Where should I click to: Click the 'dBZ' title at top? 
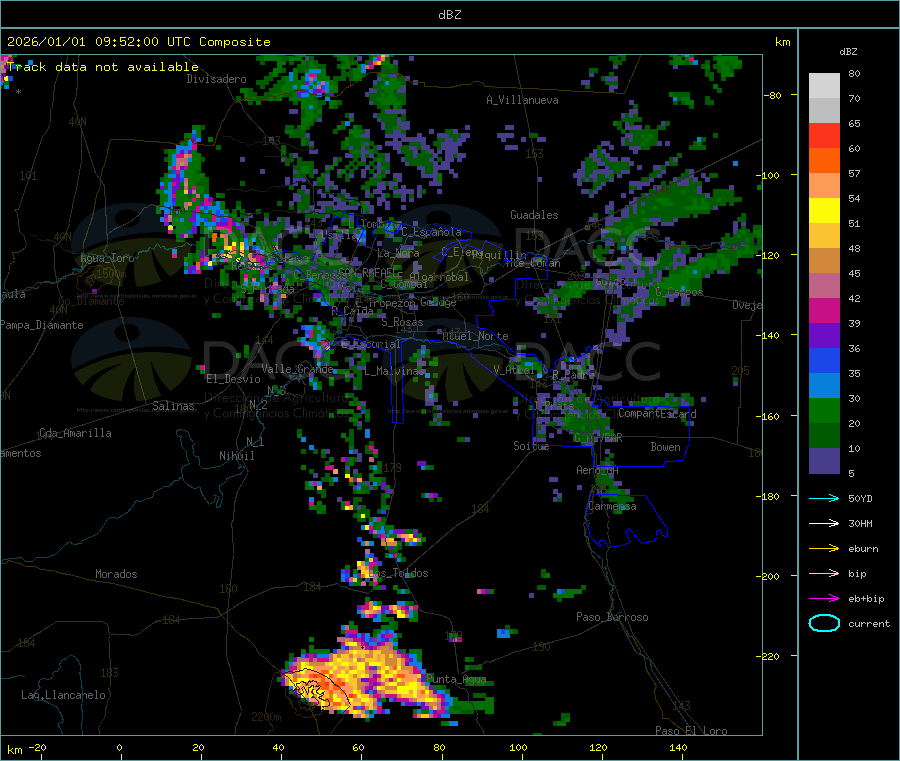point(449,14)
